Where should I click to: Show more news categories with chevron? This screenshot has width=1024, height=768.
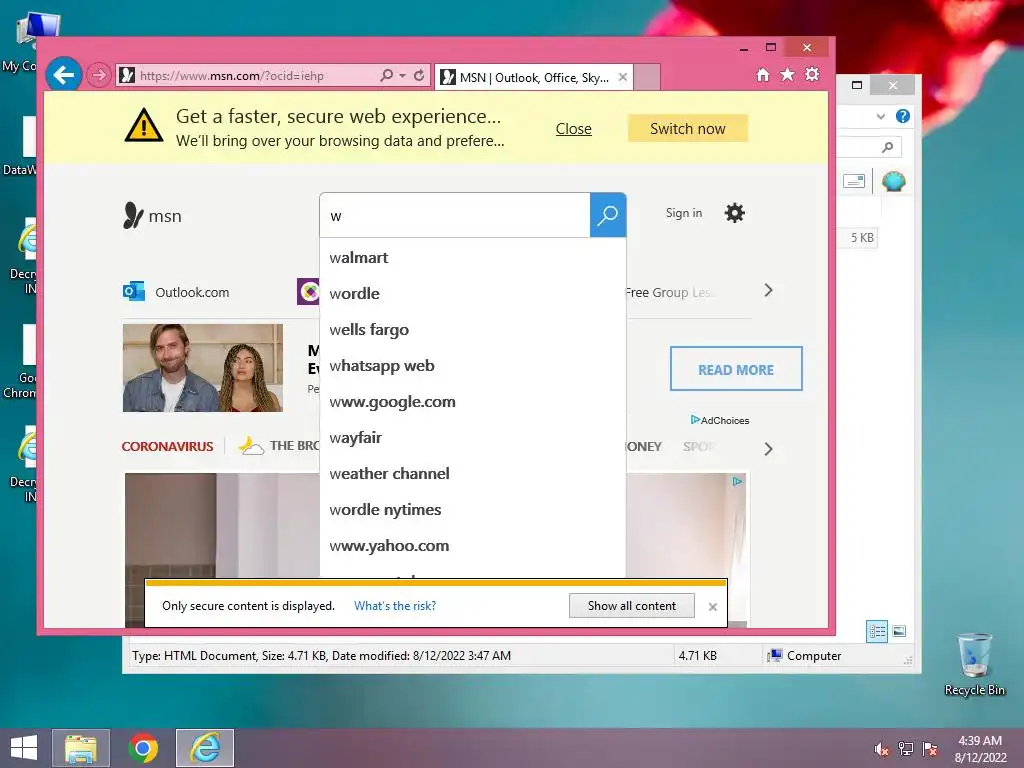pyautogui.click(x=768, y=449)
